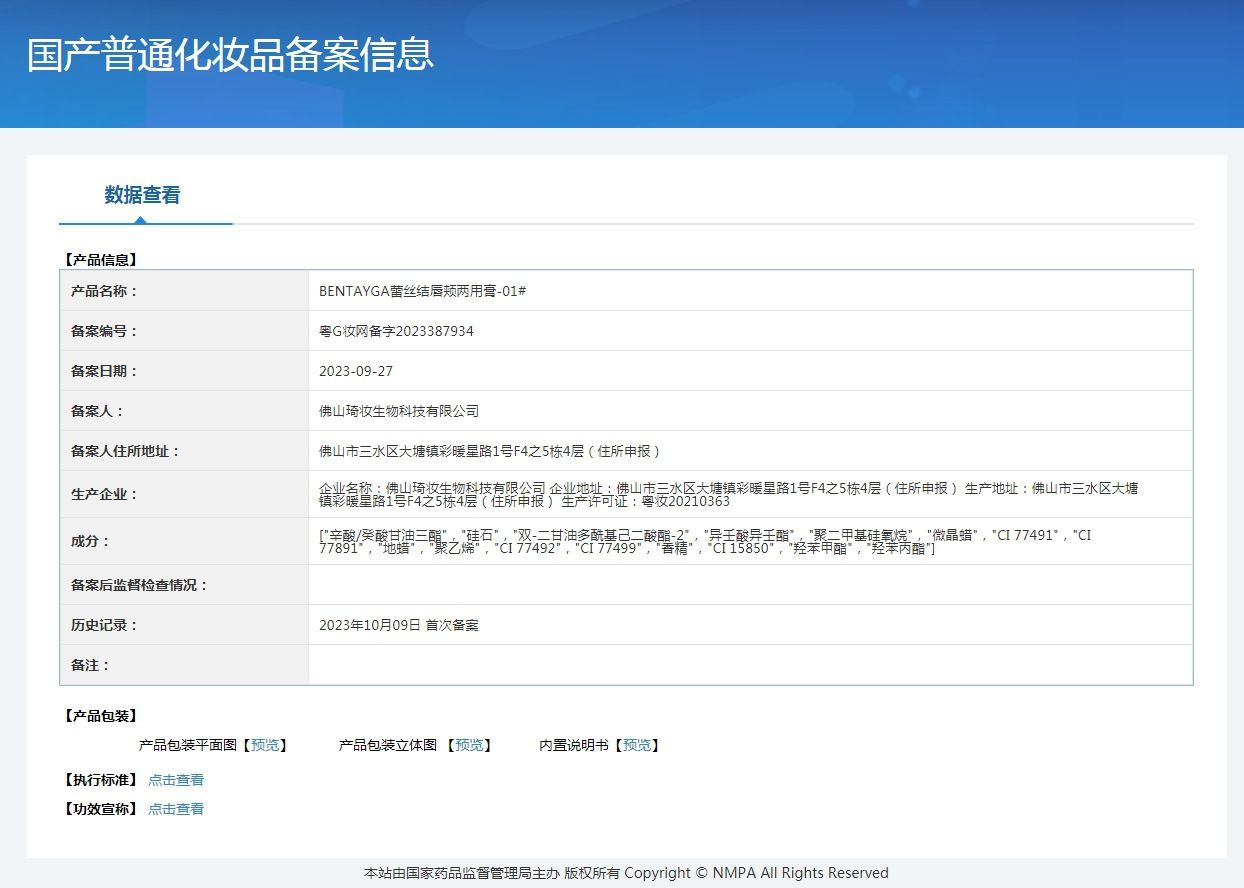Open 预览 link for 产品包装平面图
1244x888 pixels.
click(265, 745)
